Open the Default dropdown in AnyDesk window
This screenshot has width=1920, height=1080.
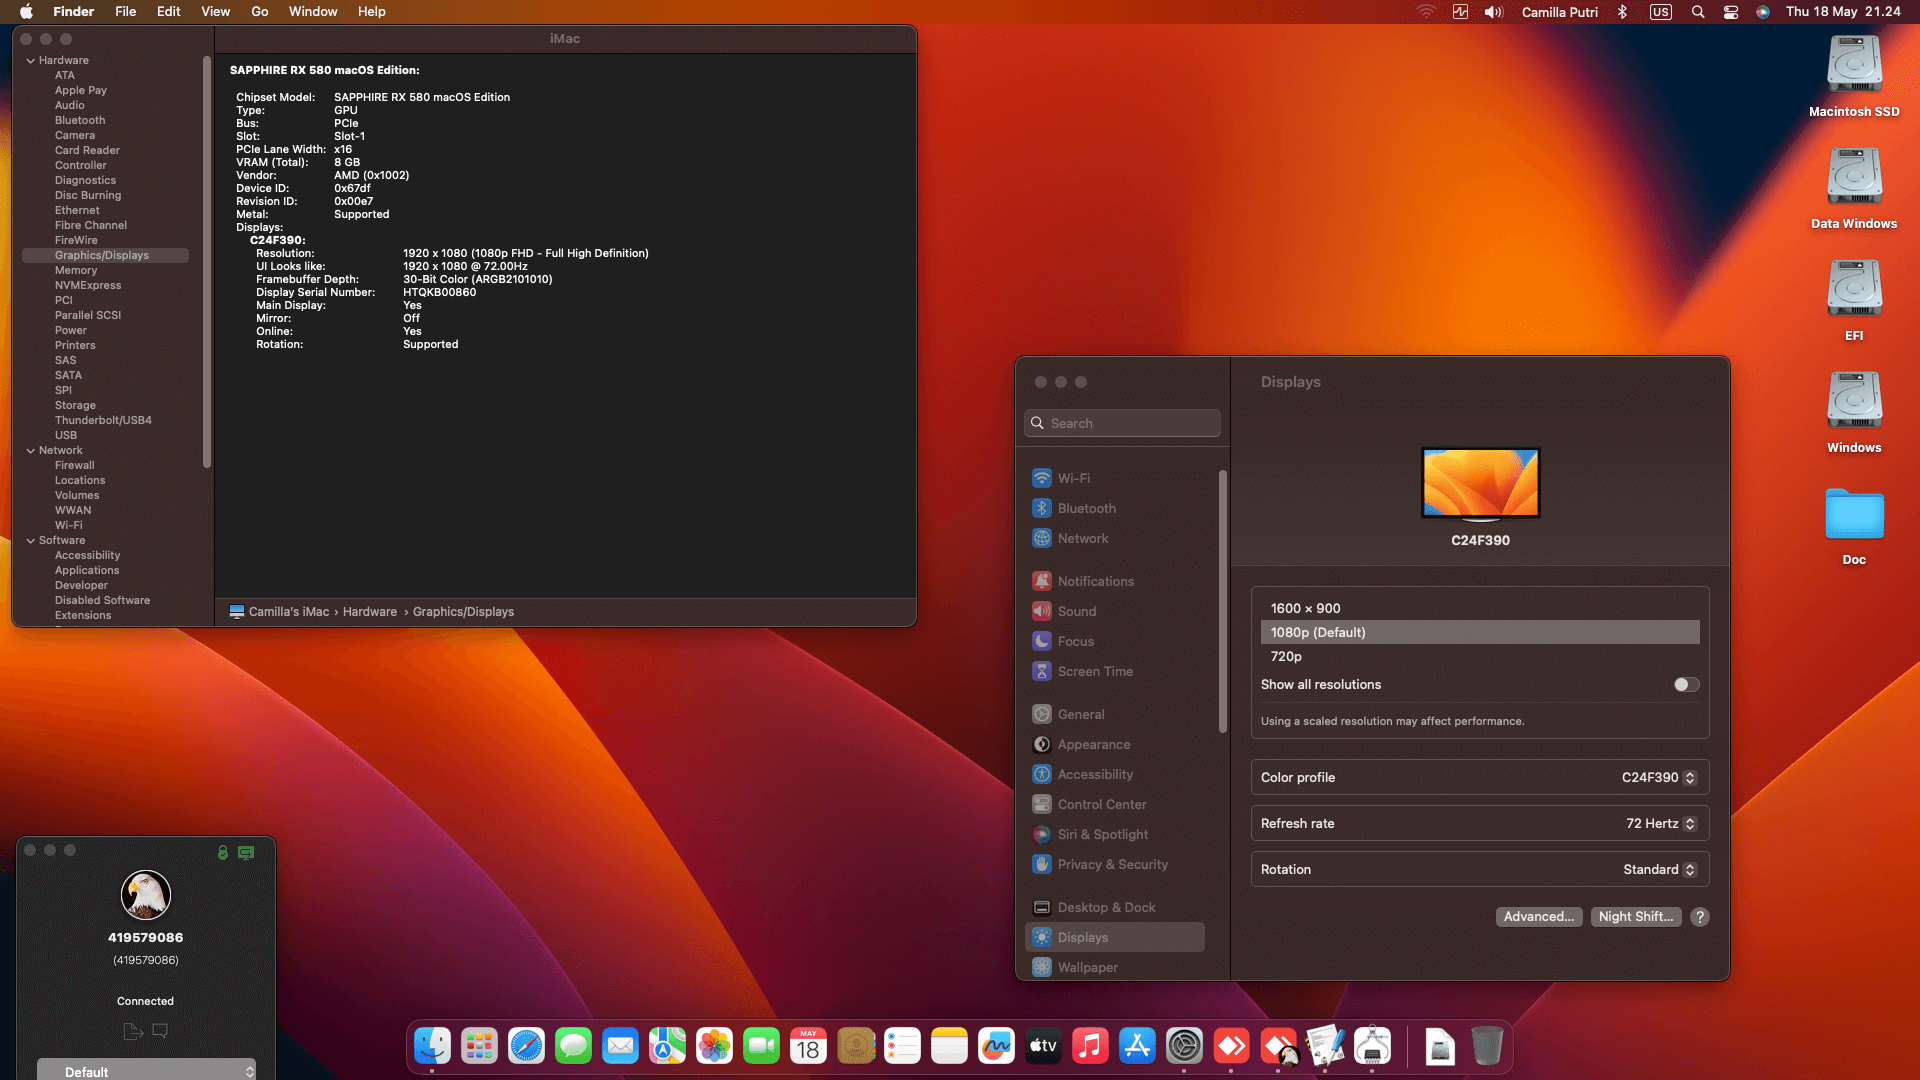[146, 1070]
